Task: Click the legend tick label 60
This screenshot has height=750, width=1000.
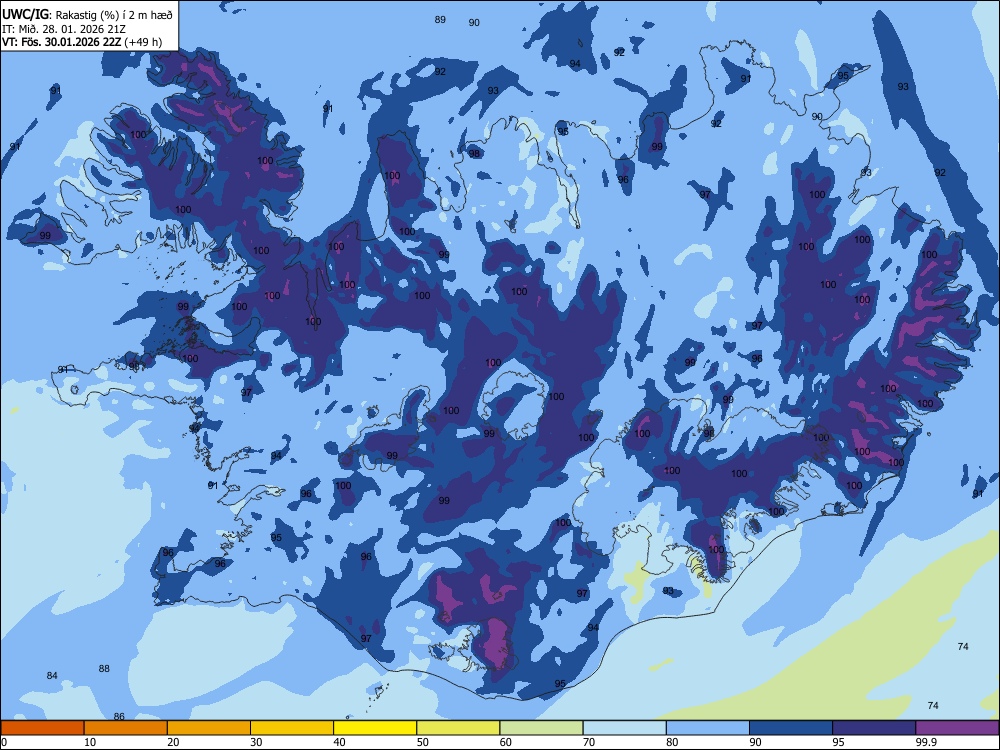Action: (506, 742)
